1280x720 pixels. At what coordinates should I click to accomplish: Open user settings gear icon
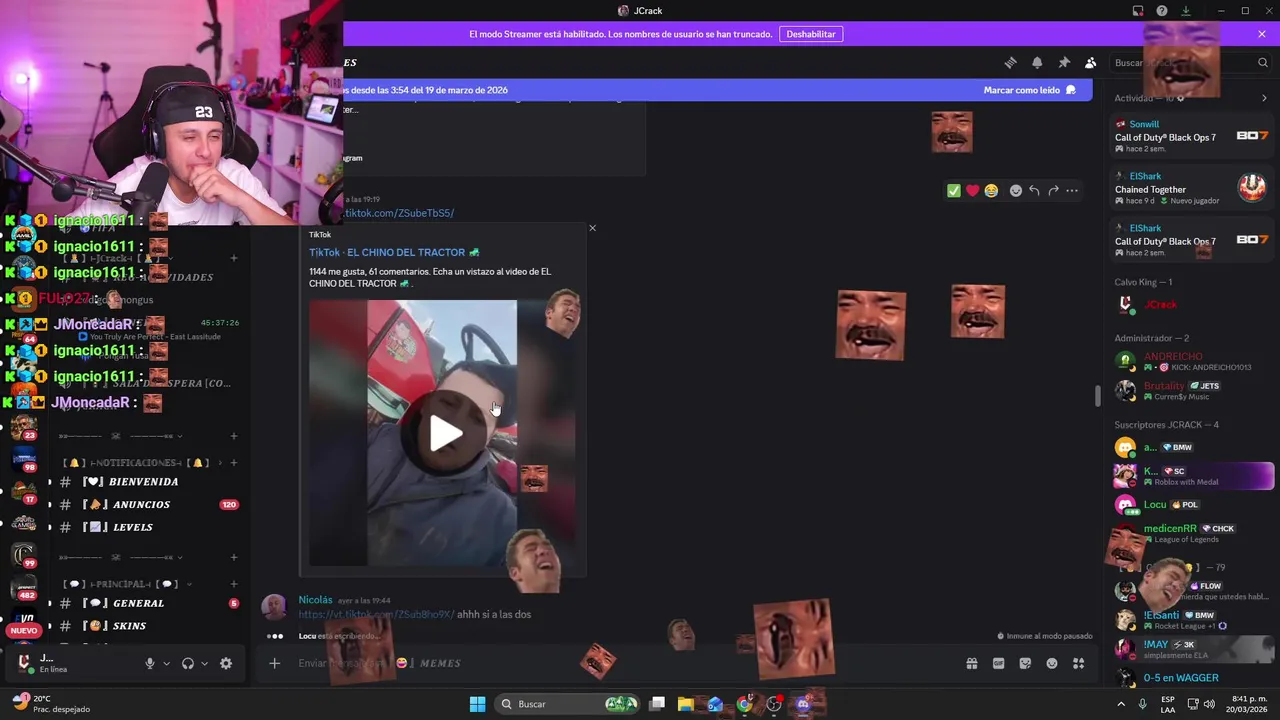coord(226,663)
